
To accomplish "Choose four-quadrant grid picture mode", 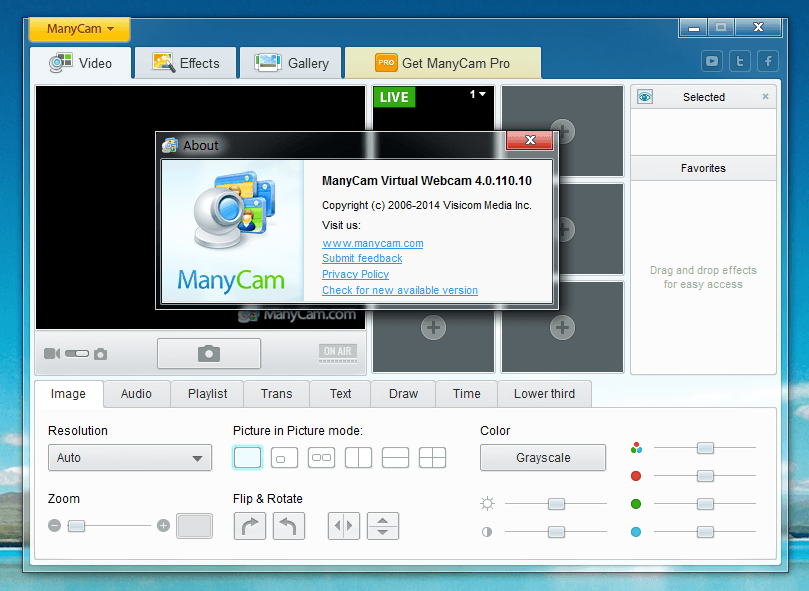I will click(432, 457).
